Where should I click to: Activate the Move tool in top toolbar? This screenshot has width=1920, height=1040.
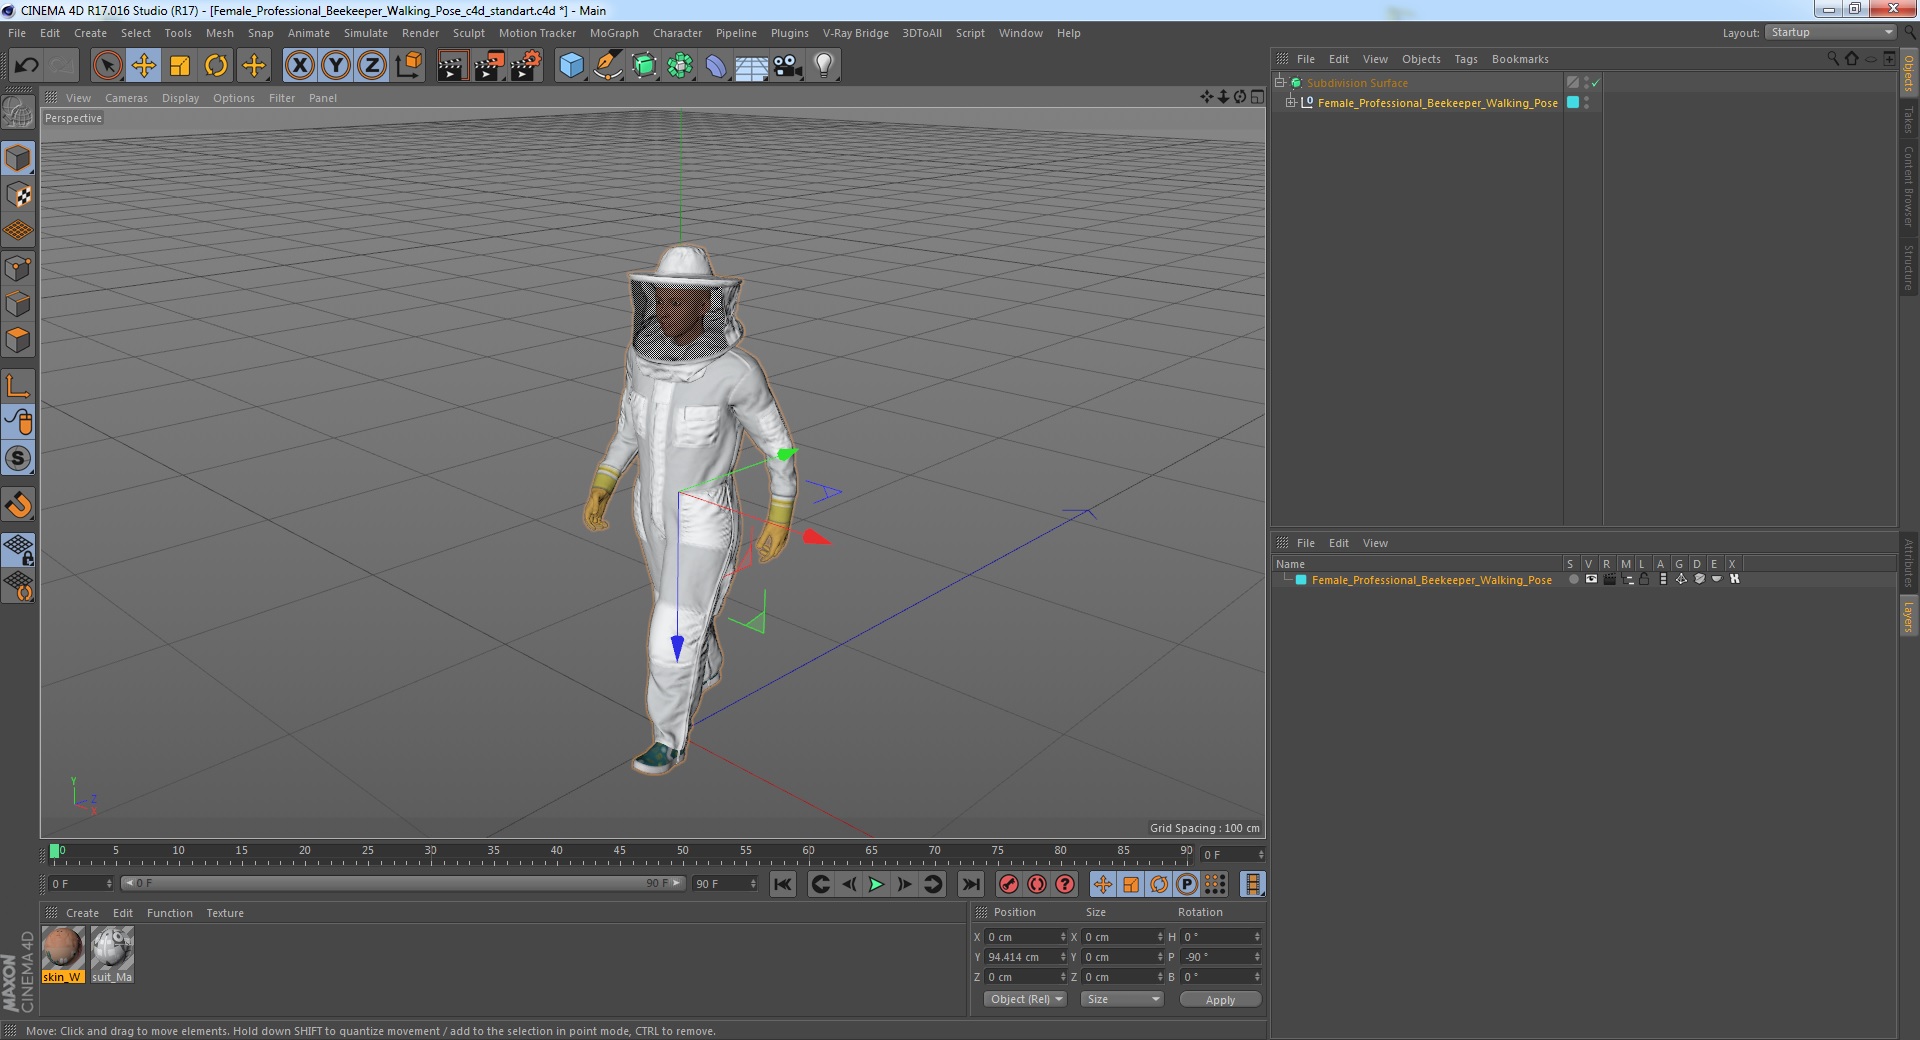tap(144, 66)
